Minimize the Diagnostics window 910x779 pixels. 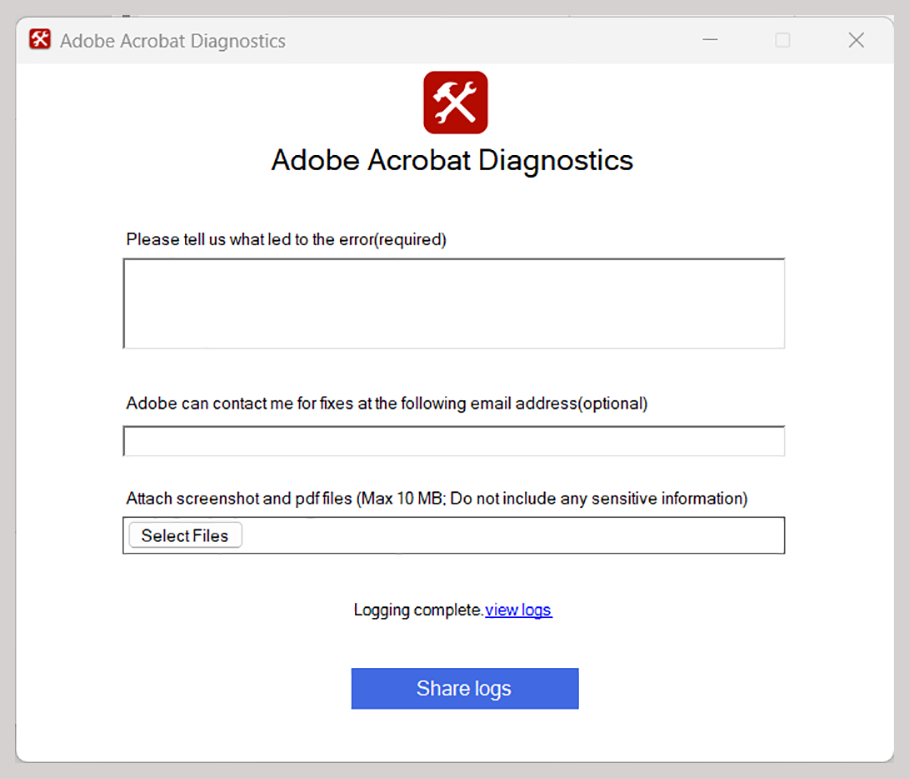pos(710,40)
